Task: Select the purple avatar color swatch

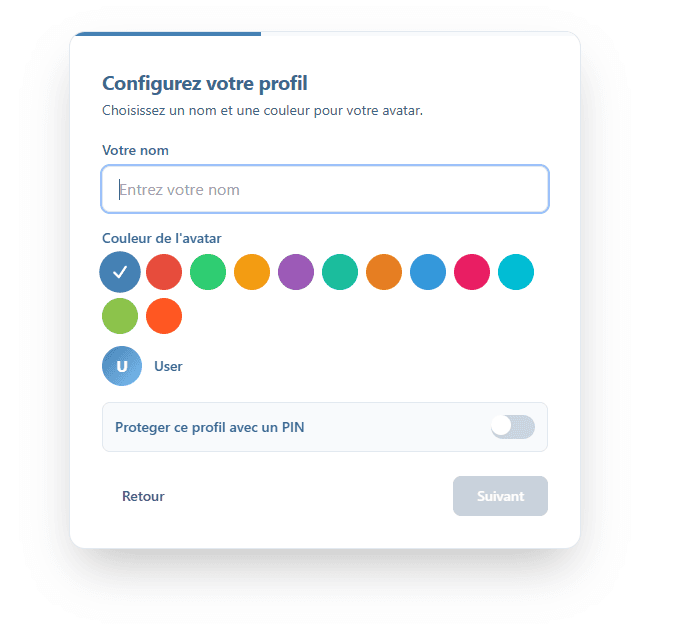Action: pyautogui.click(x=296, y=272)
